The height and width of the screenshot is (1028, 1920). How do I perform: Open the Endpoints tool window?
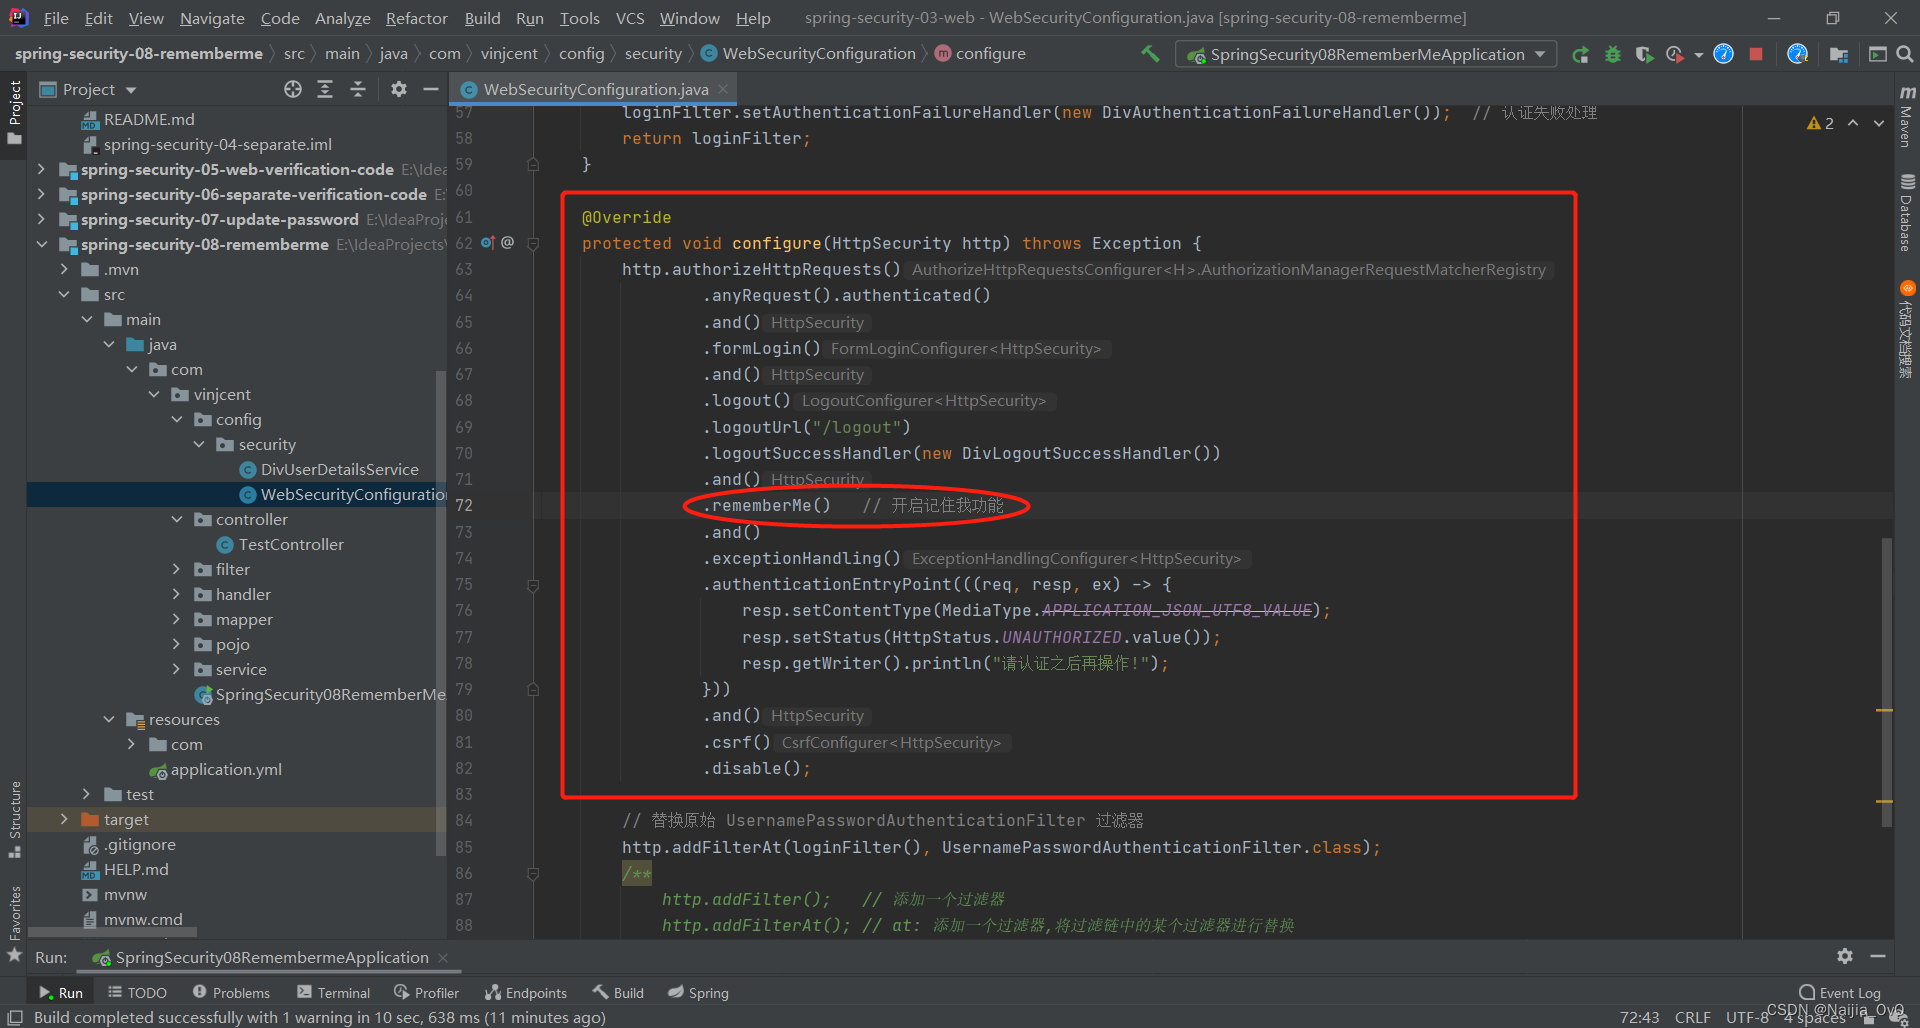click(526, 993)
